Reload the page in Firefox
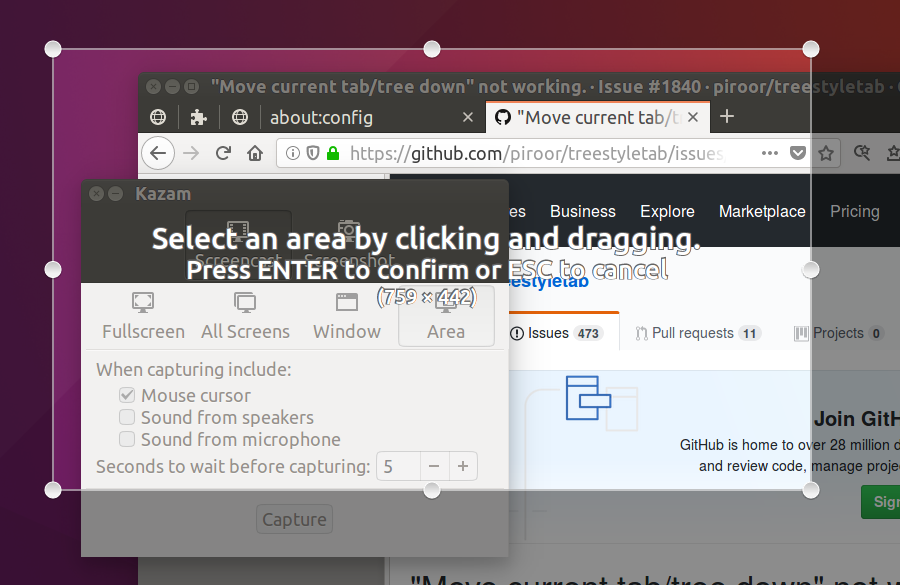900x585 pixels. [223, 153]
